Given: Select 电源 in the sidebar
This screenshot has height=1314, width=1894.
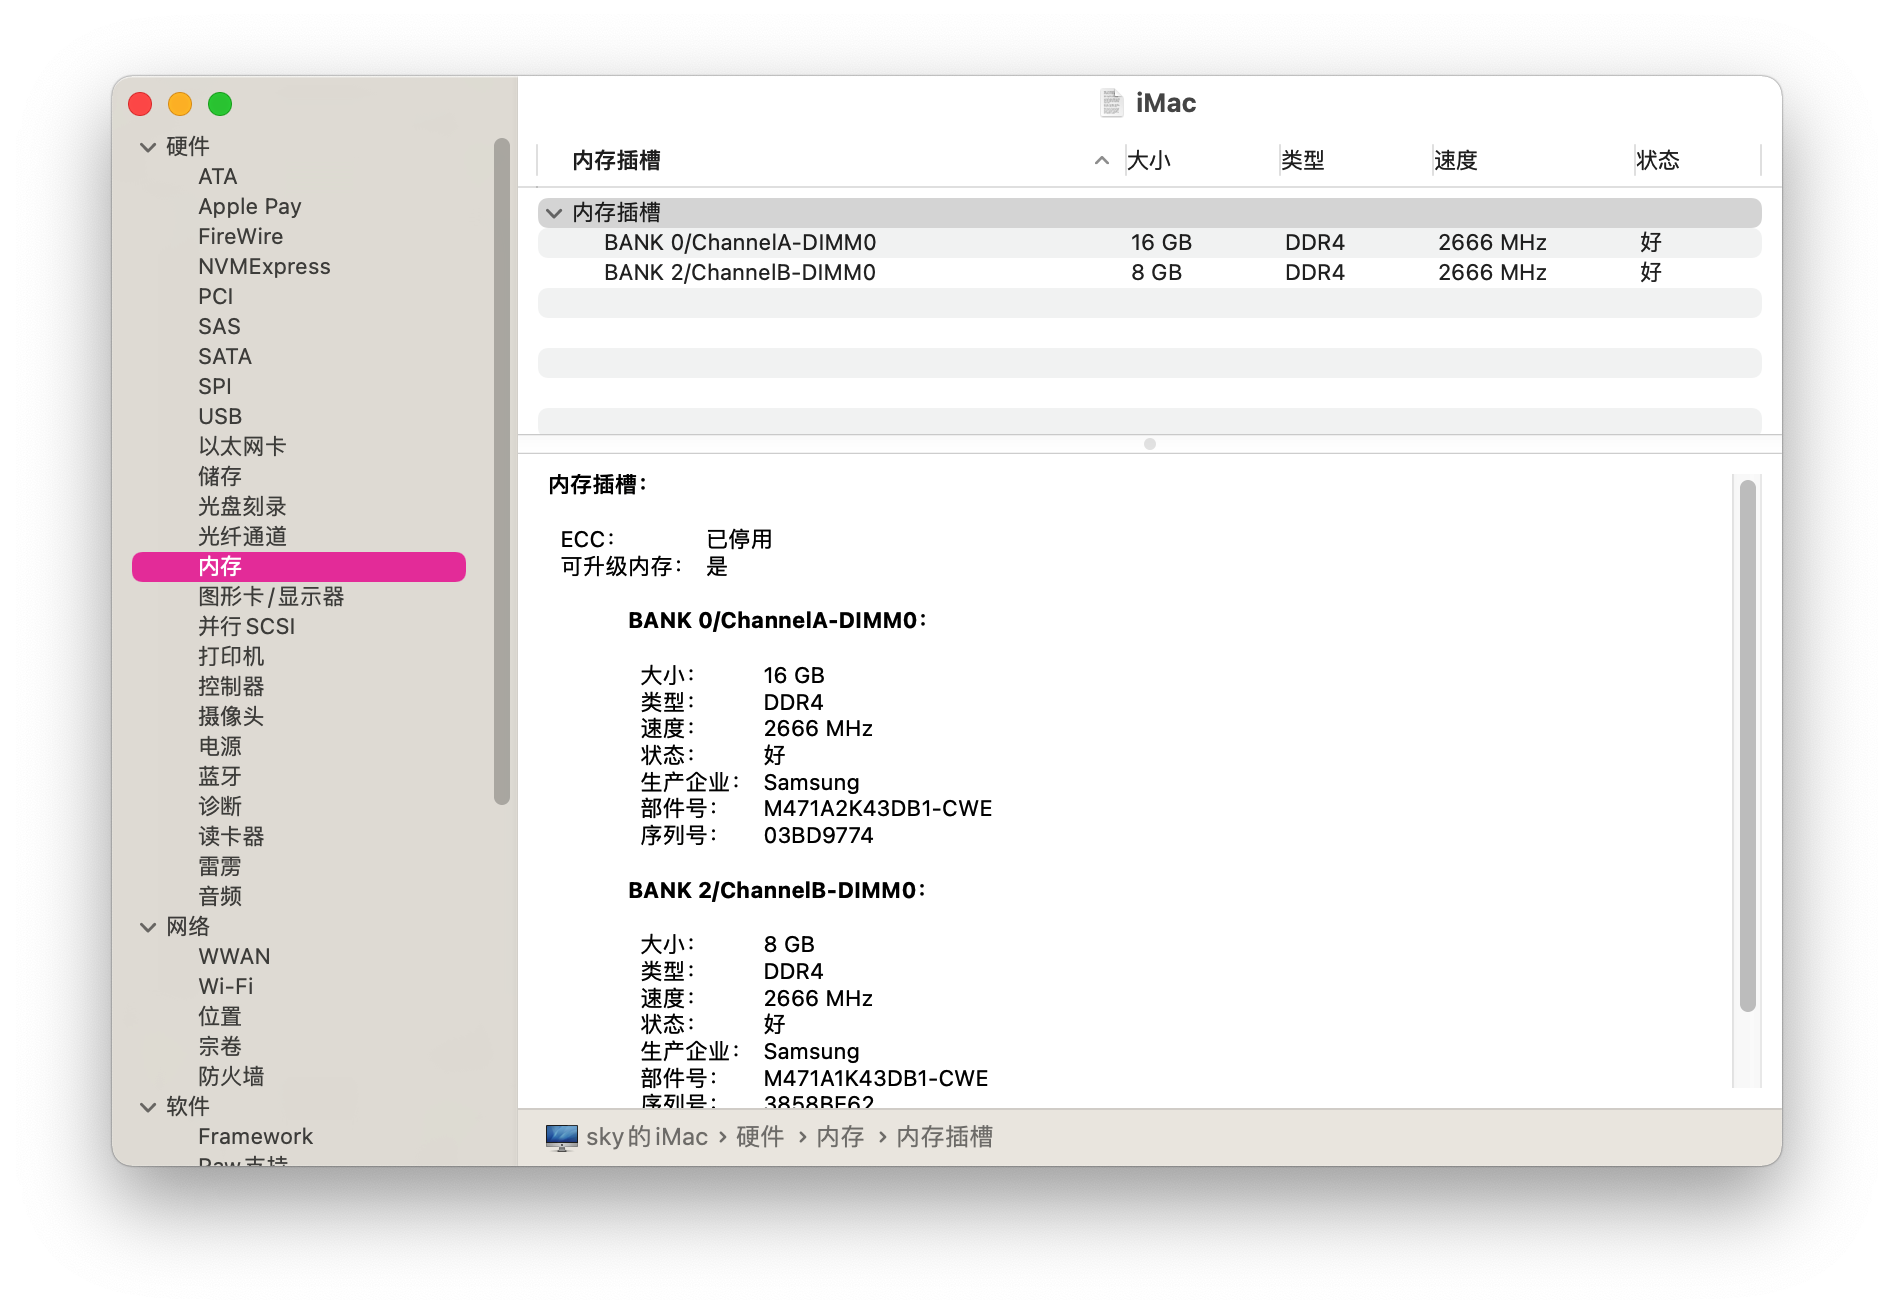Looking at the screenshot, I should pos(220,747).
